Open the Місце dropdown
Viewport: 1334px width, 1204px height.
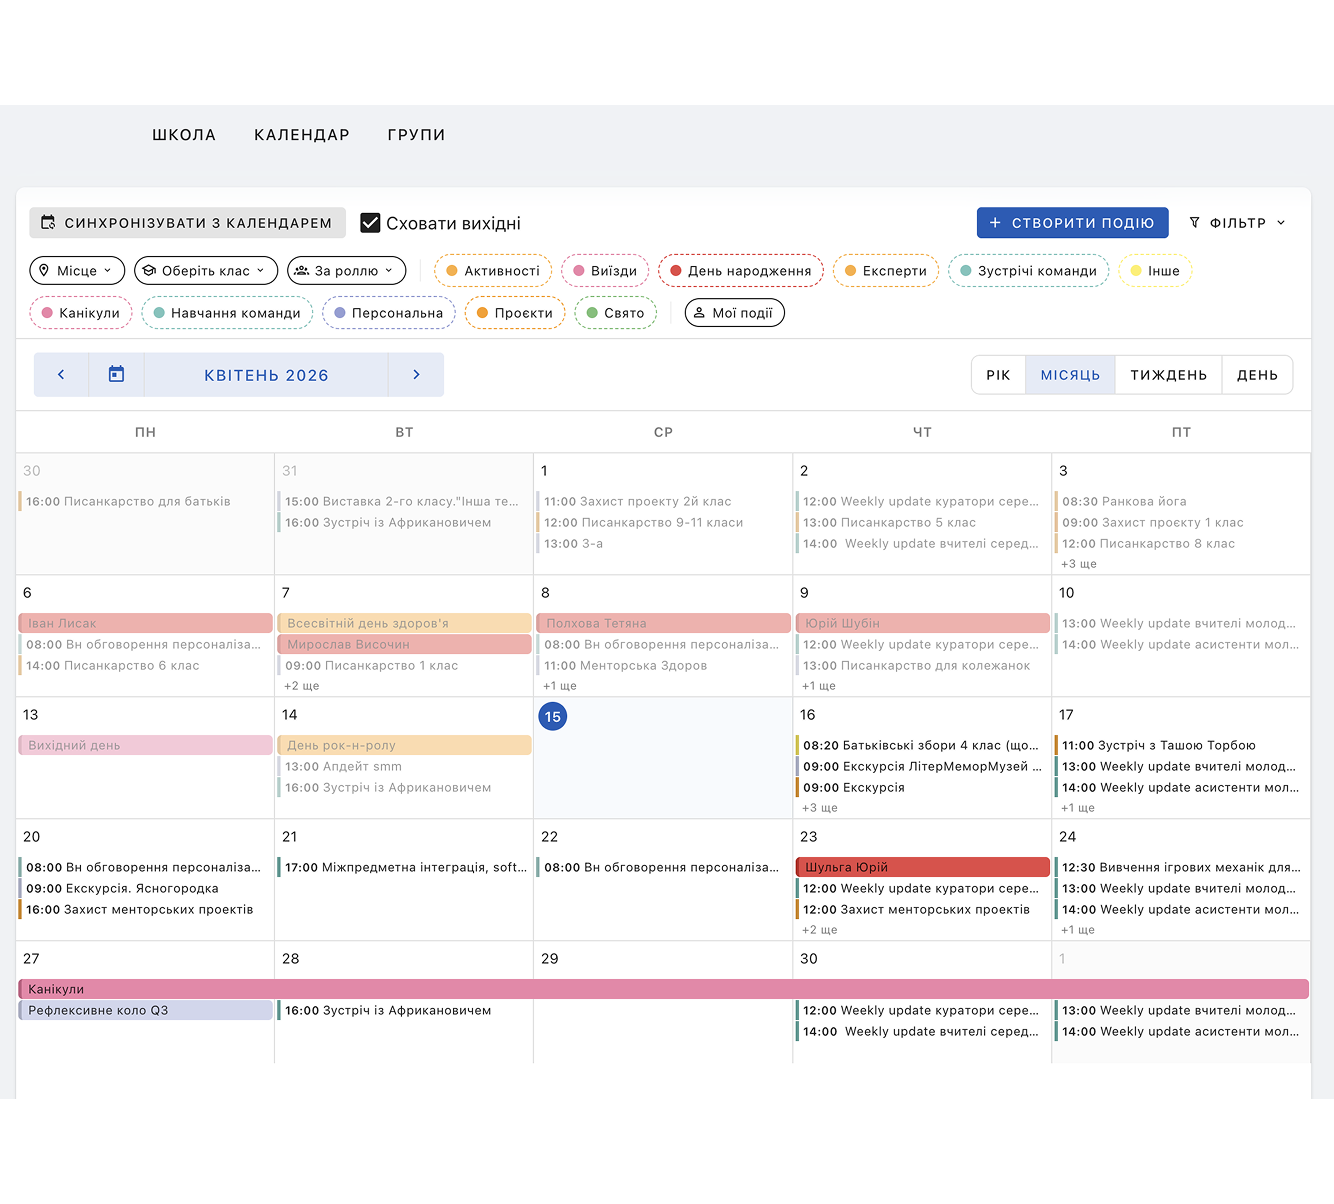tap(77, 271)
